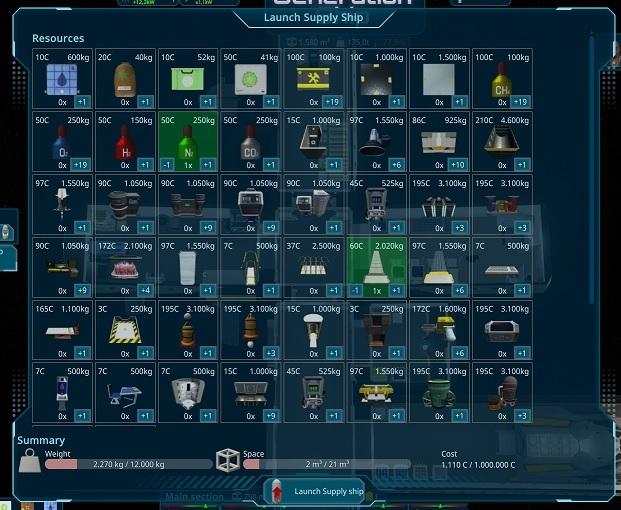
Task: Add O2 bottles with its +19 button
Action: click(x=80, y=165)
